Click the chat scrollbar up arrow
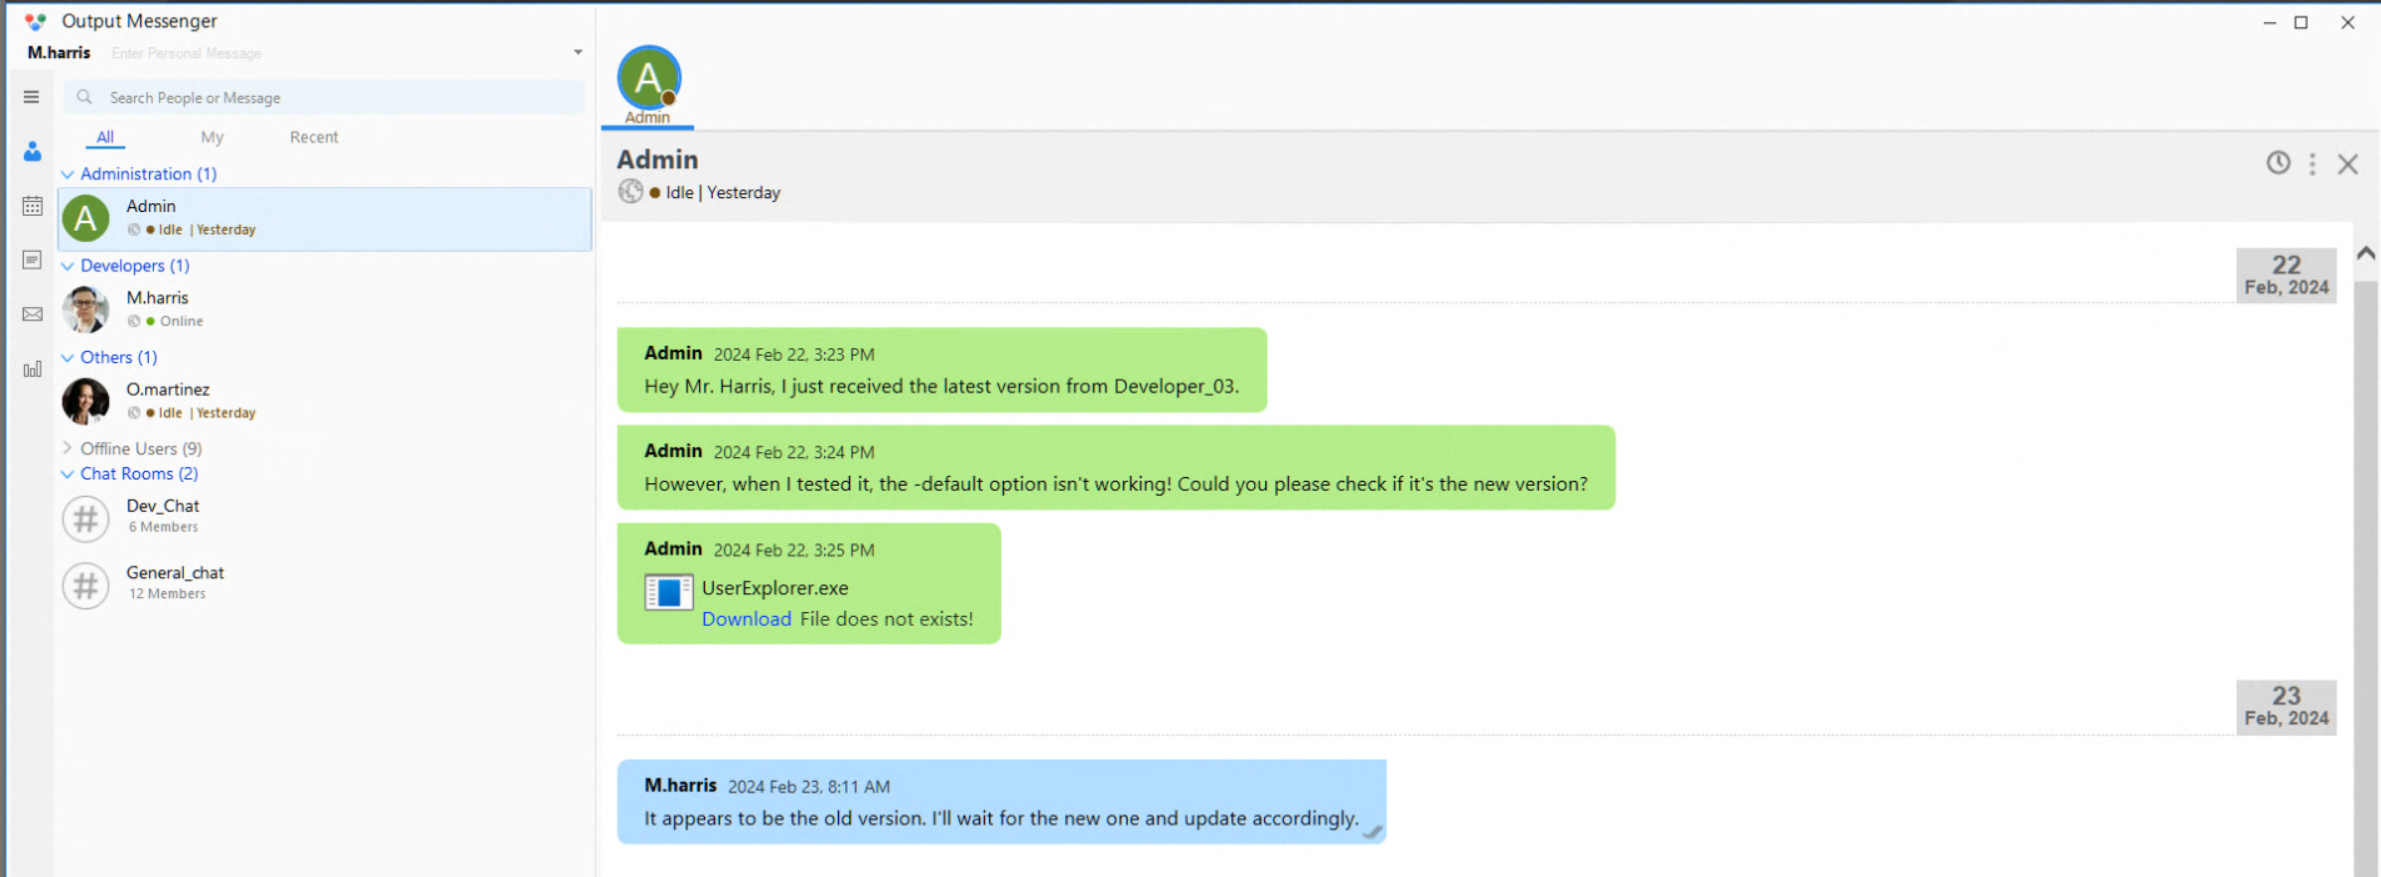 (x=2365, y=254)
